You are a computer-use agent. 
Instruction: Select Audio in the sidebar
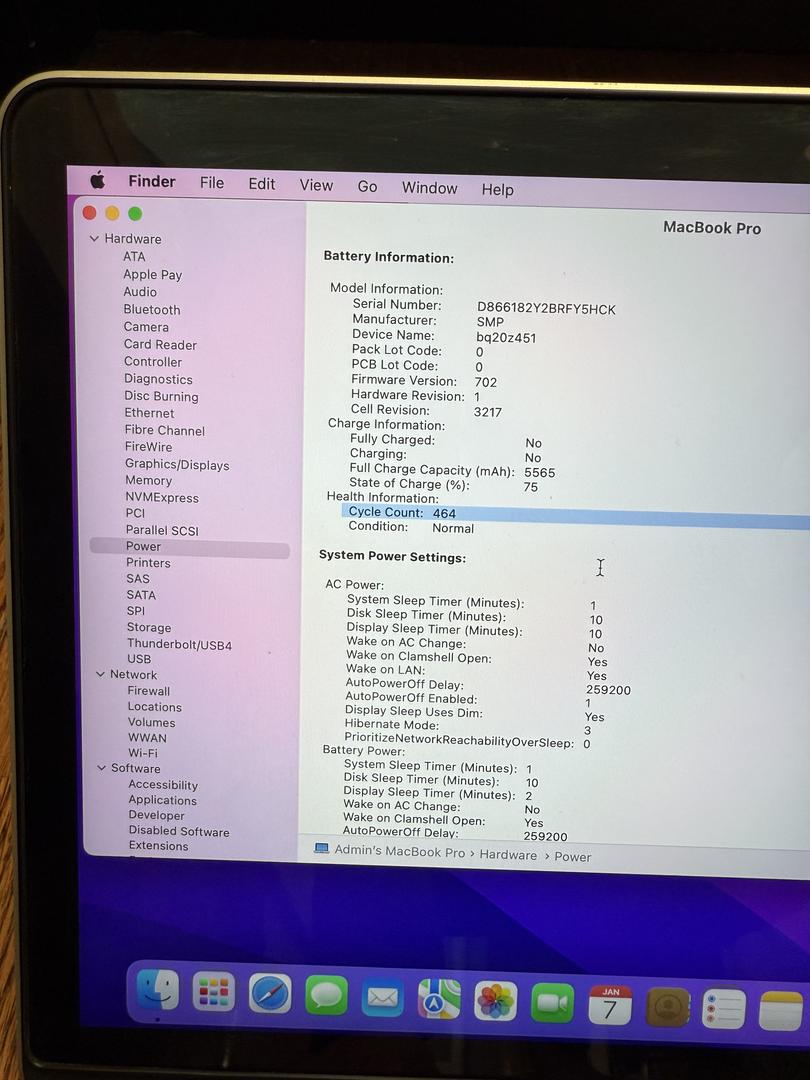pos(140,292)
